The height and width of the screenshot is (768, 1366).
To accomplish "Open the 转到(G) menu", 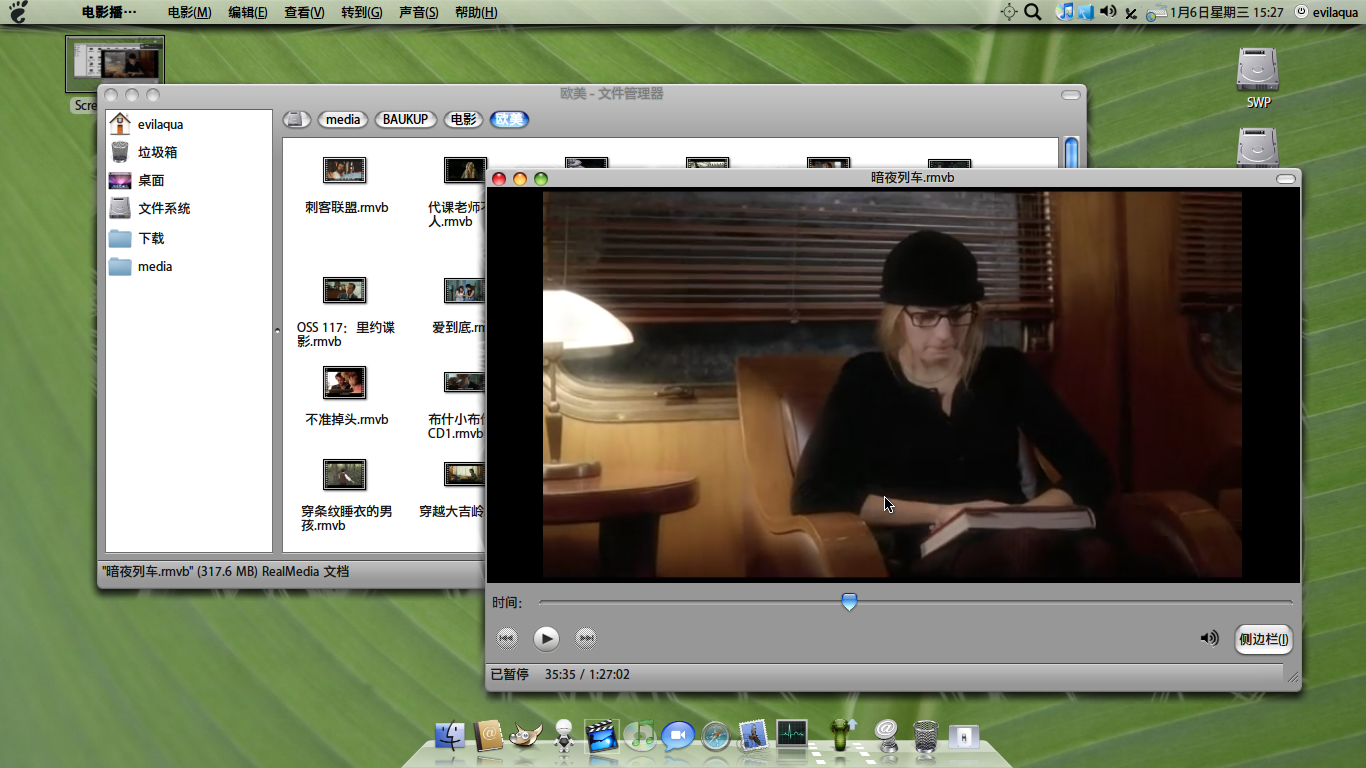I will [x=361, y=12].
